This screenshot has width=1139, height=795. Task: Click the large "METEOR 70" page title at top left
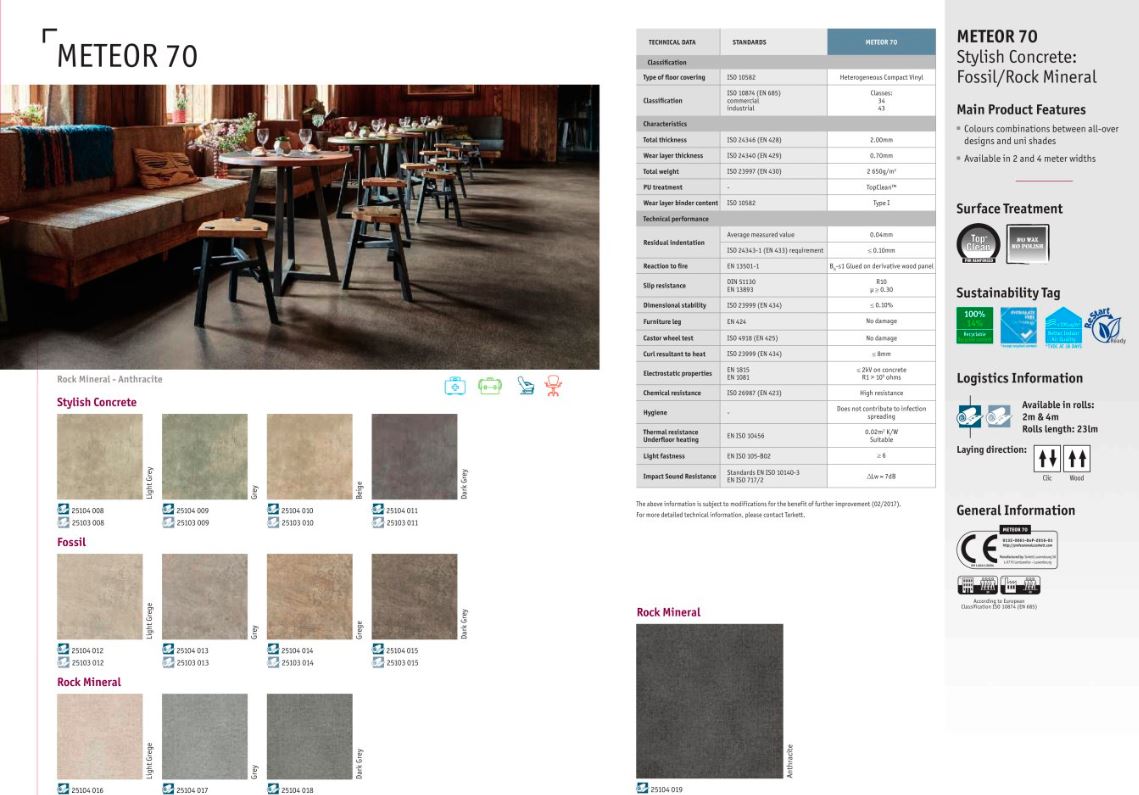(127, 56)
